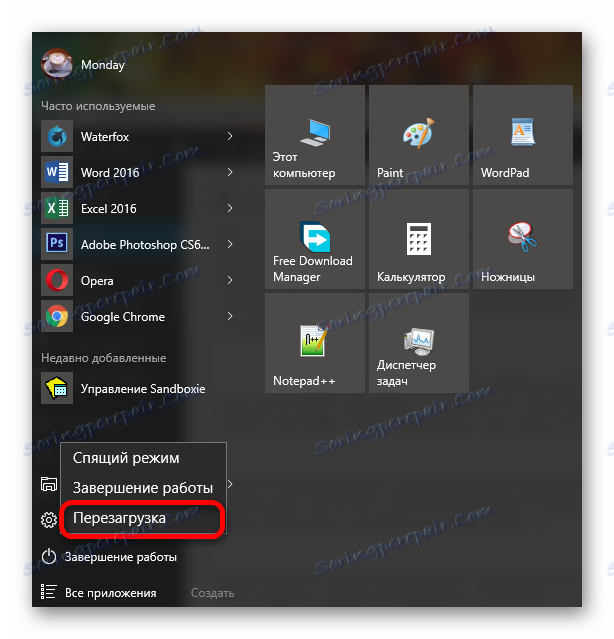Expand Word 2016 jump list arrow
The image size is (614, 639).
pos(230,172)
